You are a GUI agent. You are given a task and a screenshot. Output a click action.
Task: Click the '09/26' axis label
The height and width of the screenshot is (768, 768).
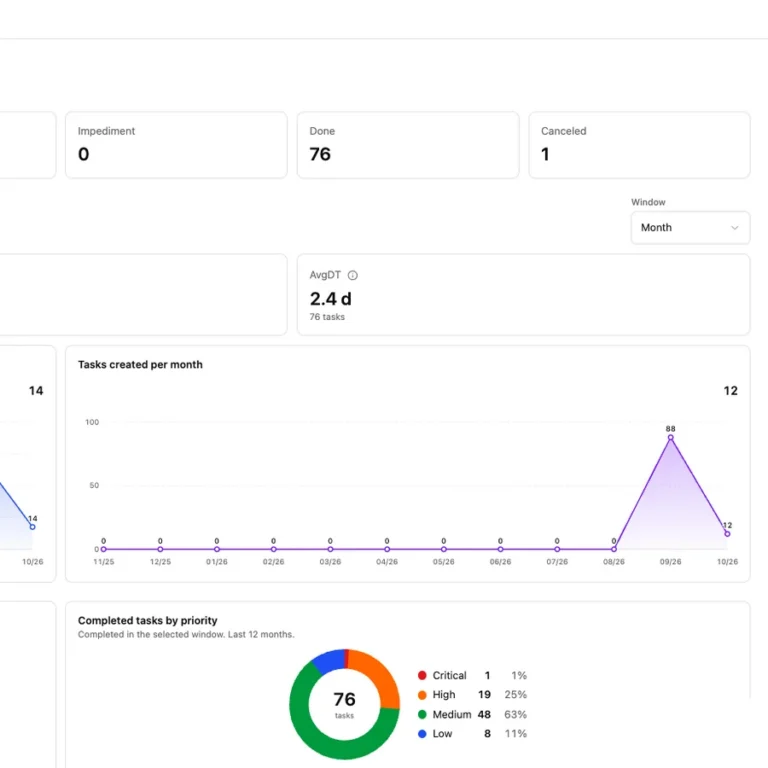click(671, 562)
